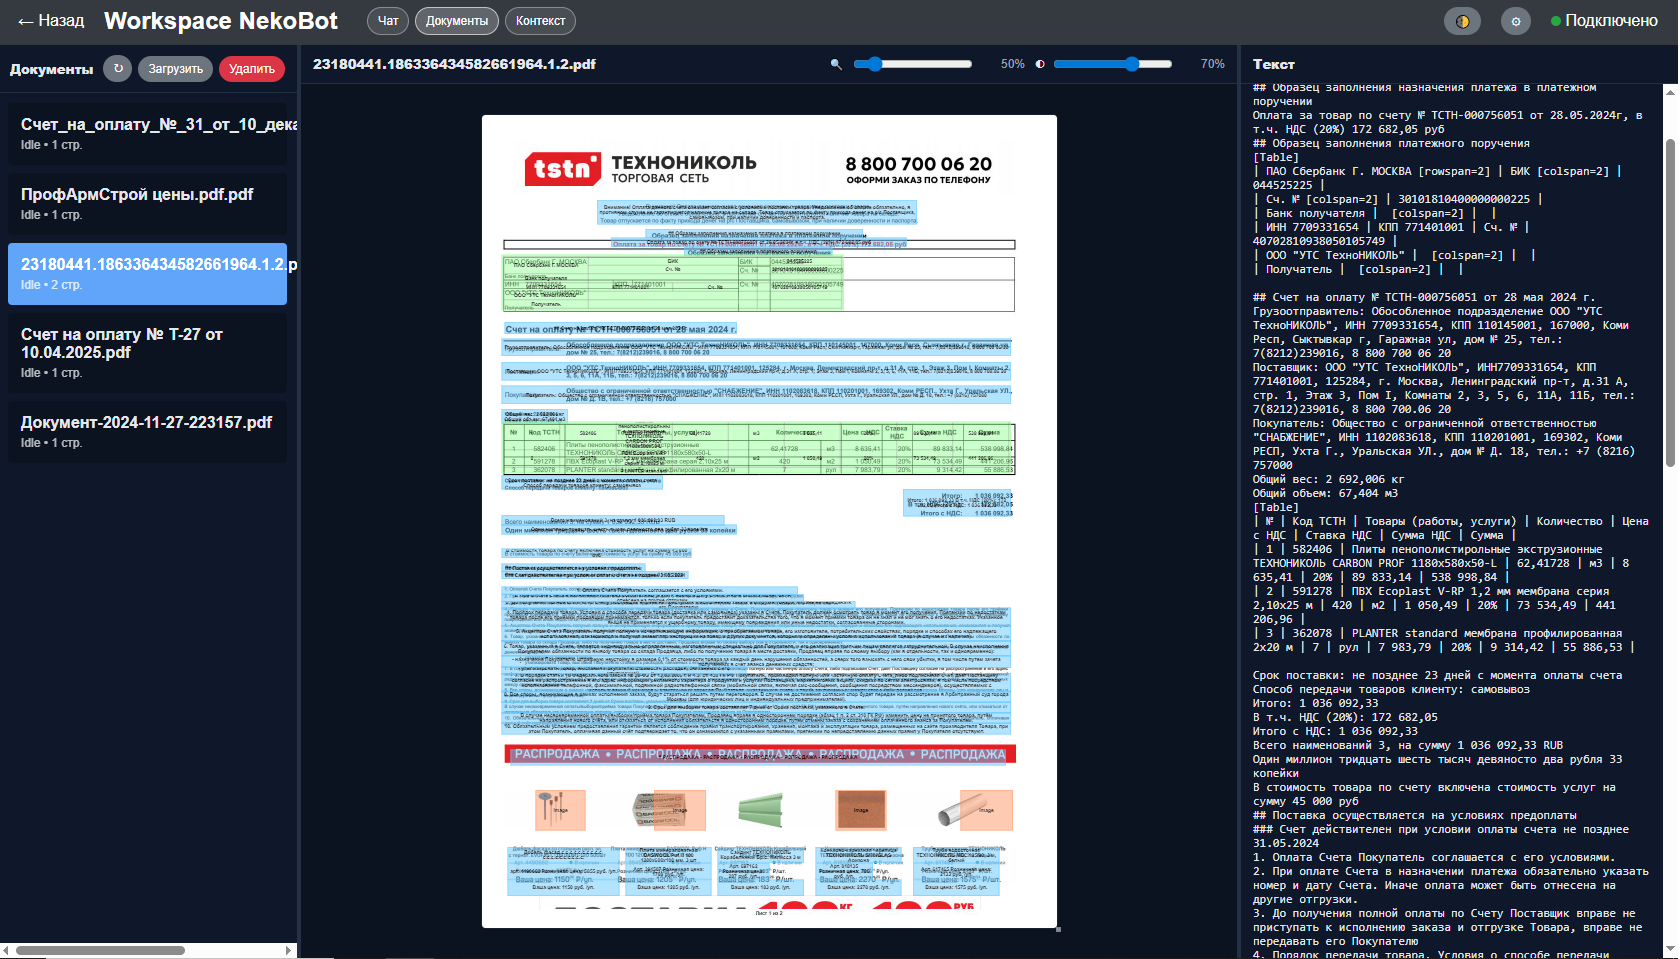The image size is (1680, 959).
Task: Open settings via the gear icon
Action: click(x=1516, y=21)
